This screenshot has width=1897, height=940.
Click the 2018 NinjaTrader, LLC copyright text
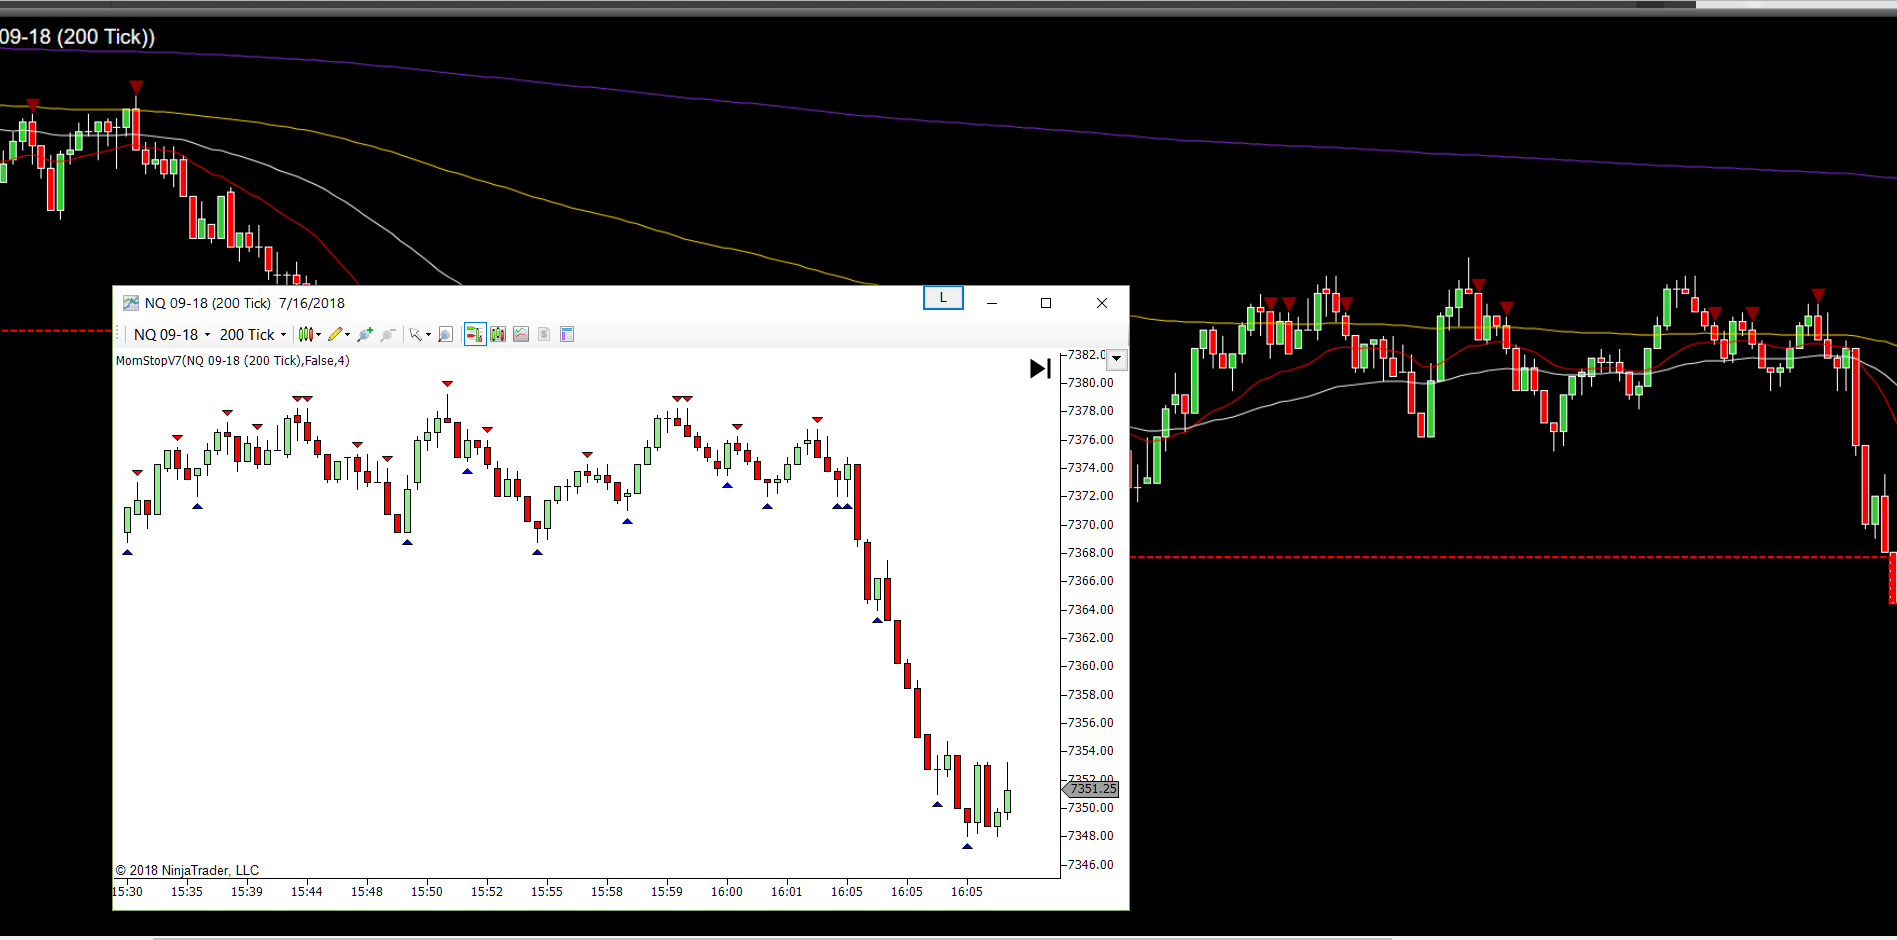click(x=187, y=870)
